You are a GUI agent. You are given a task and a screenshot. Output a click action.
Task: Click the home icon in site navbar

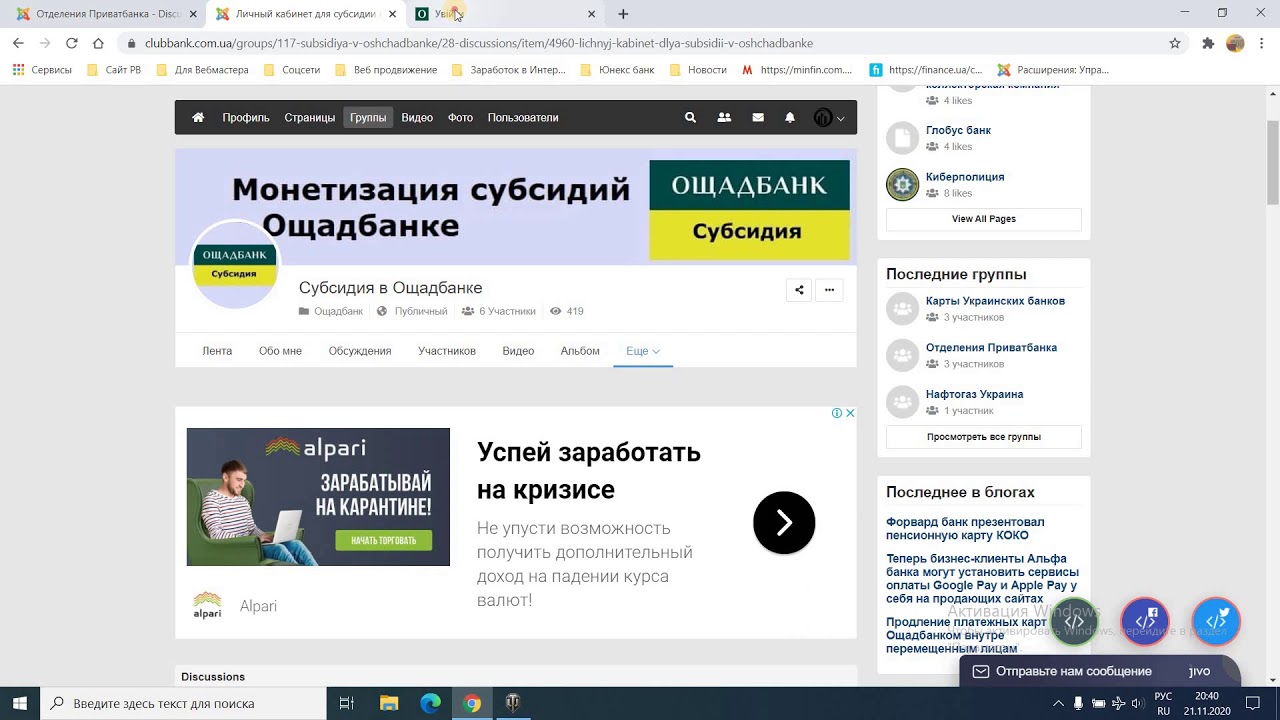pyautogui.click(x=198, y=118)
